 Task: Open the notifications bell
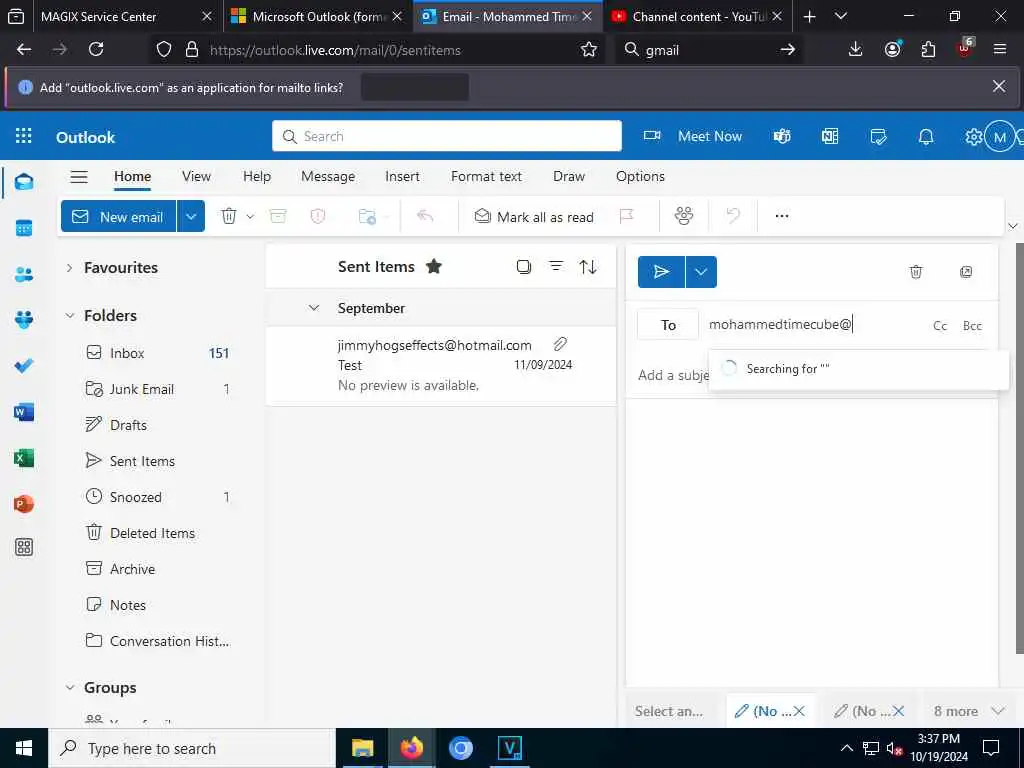(x=926, y=136)
